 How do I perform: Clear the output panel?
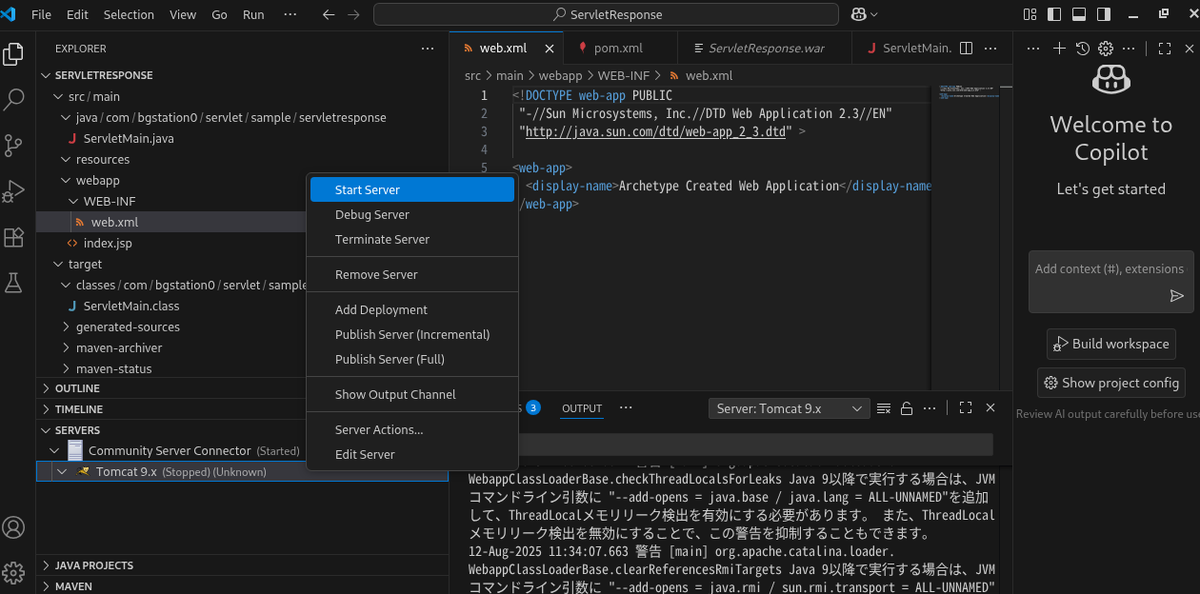pos(883,408)
